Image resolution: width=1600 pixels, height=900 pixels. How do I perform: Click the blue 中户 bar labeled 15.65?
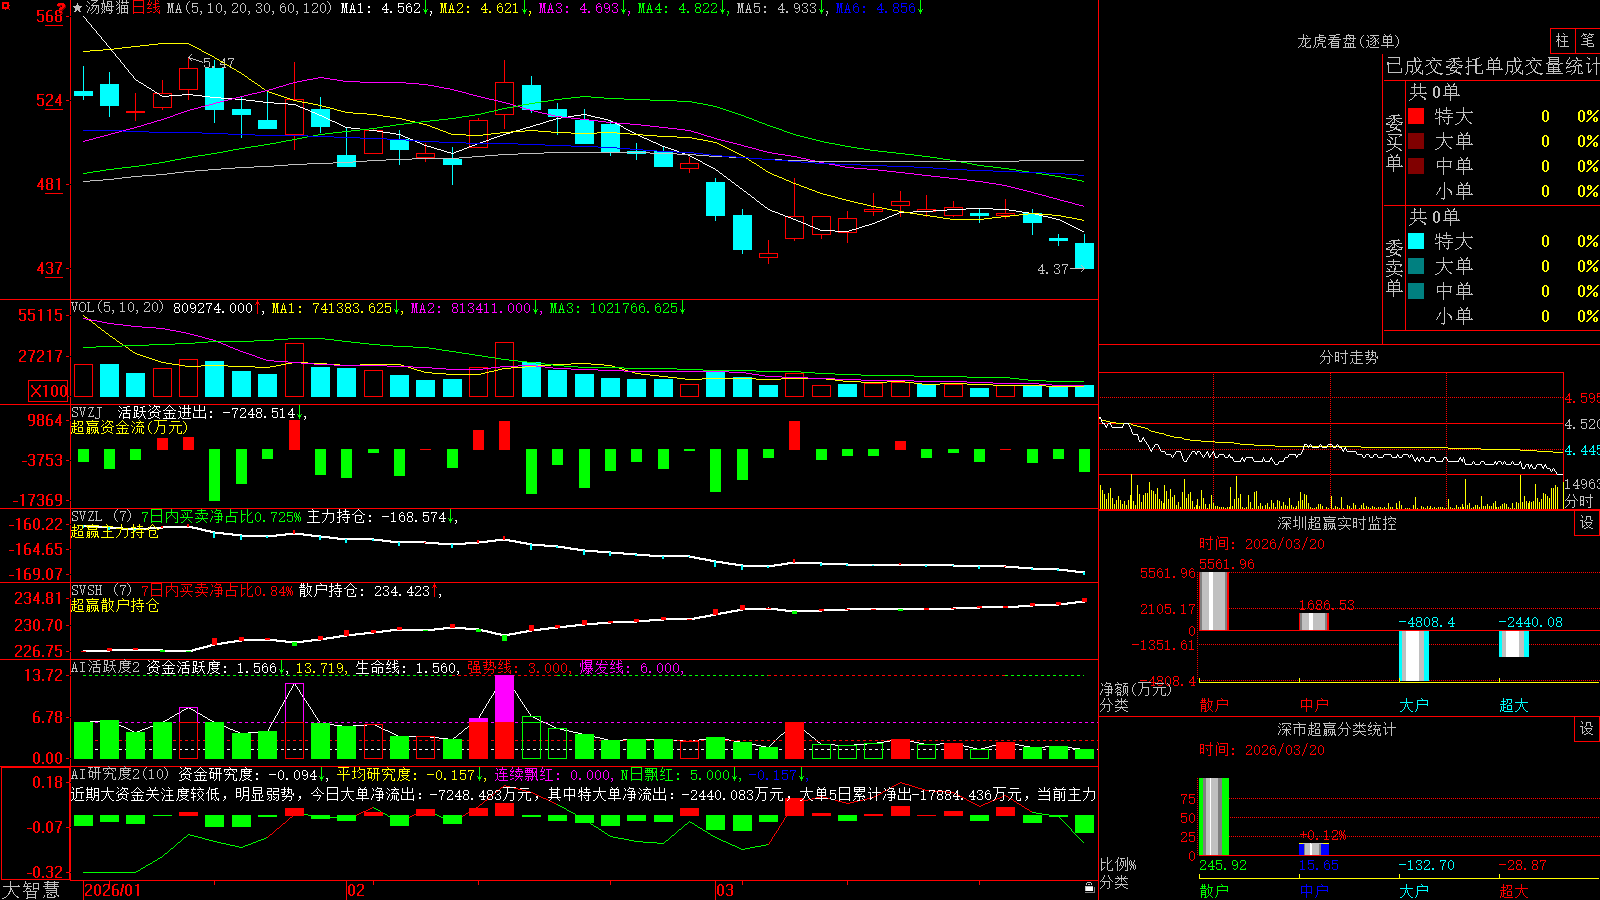(x=1313, y=849)
